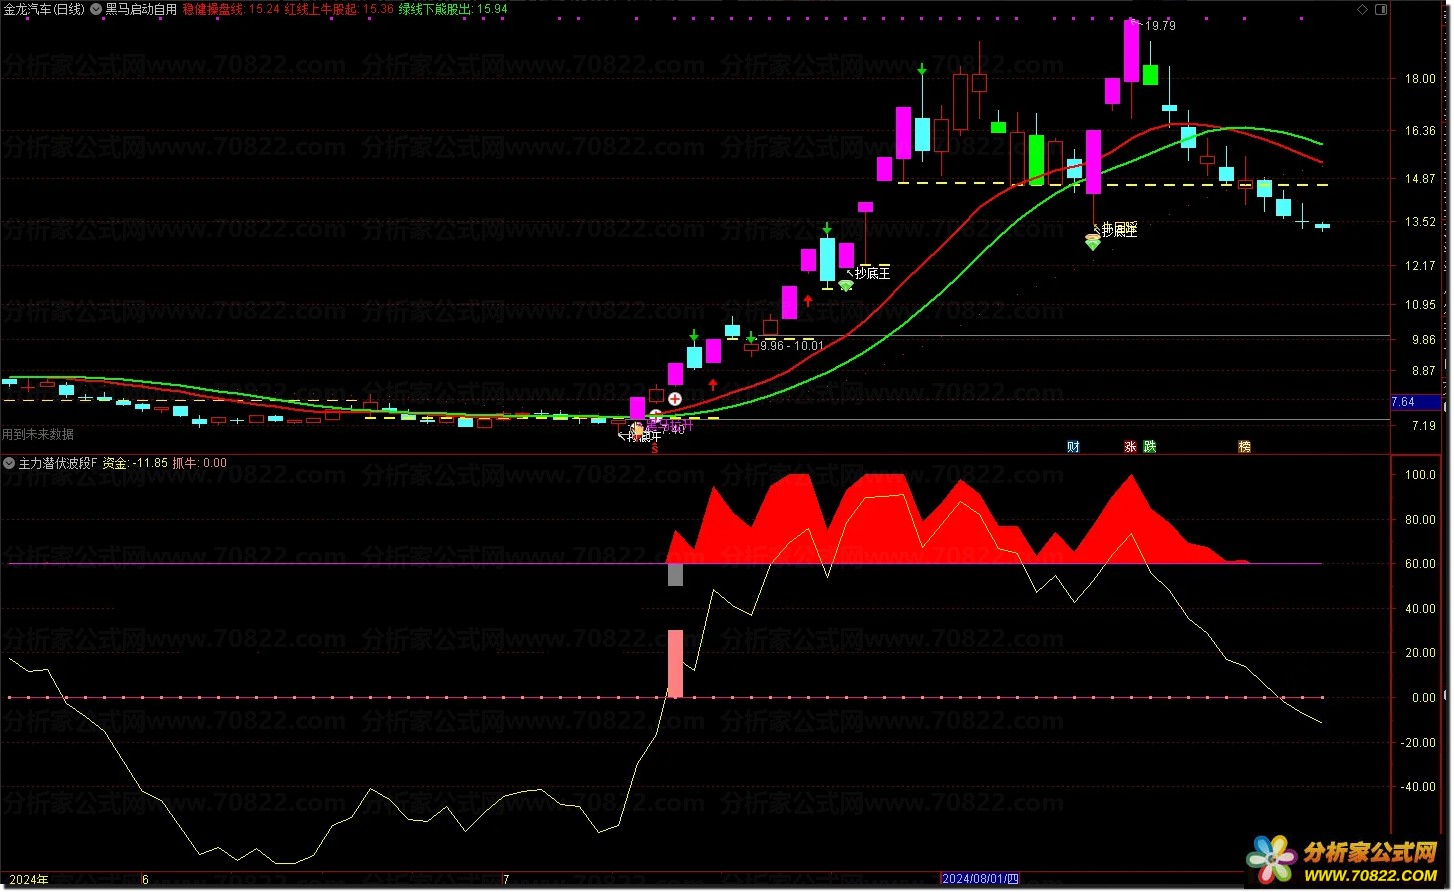Click the 19.79 high price label
Viewport: 1454px width, 892px height.
pos(1160,26)
